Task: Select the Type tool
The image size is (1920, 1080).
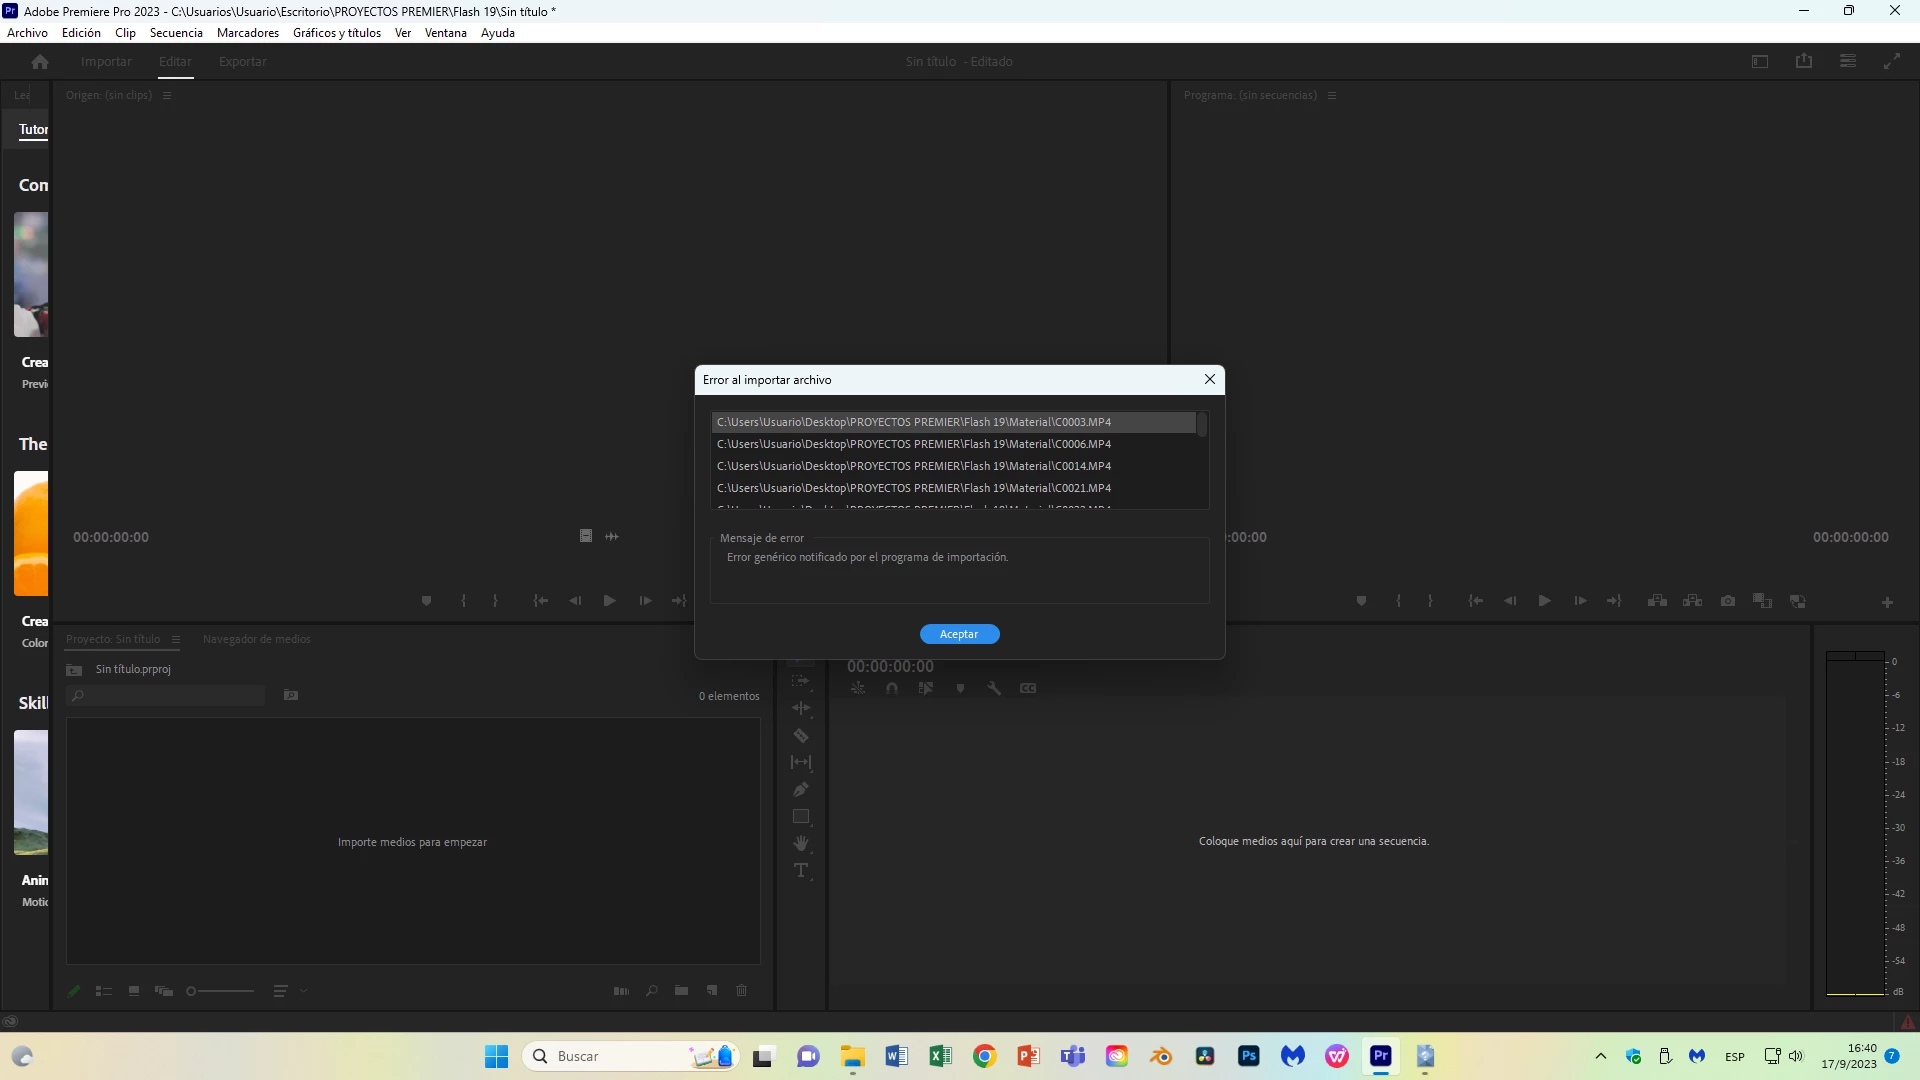Action: tap(801, 871)
